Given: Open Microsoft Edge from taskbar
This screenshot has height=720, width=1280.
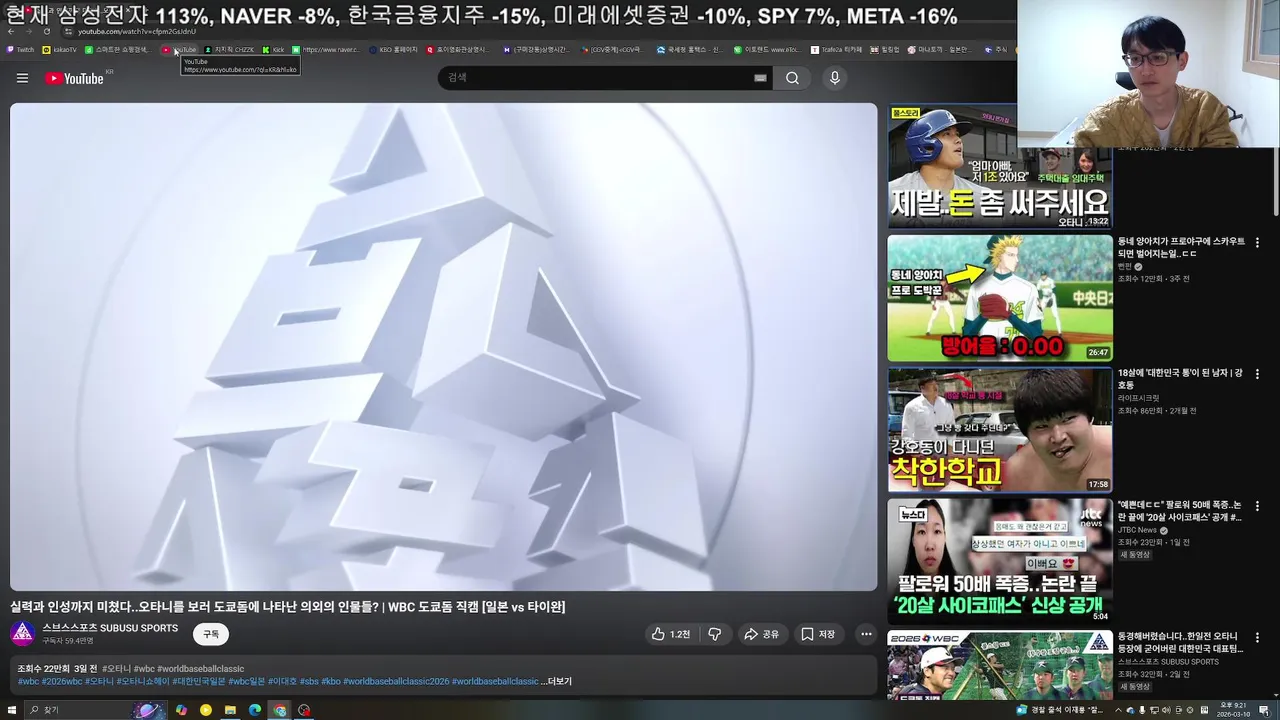Looking at the screenshot, I should (x=255, y=710).
